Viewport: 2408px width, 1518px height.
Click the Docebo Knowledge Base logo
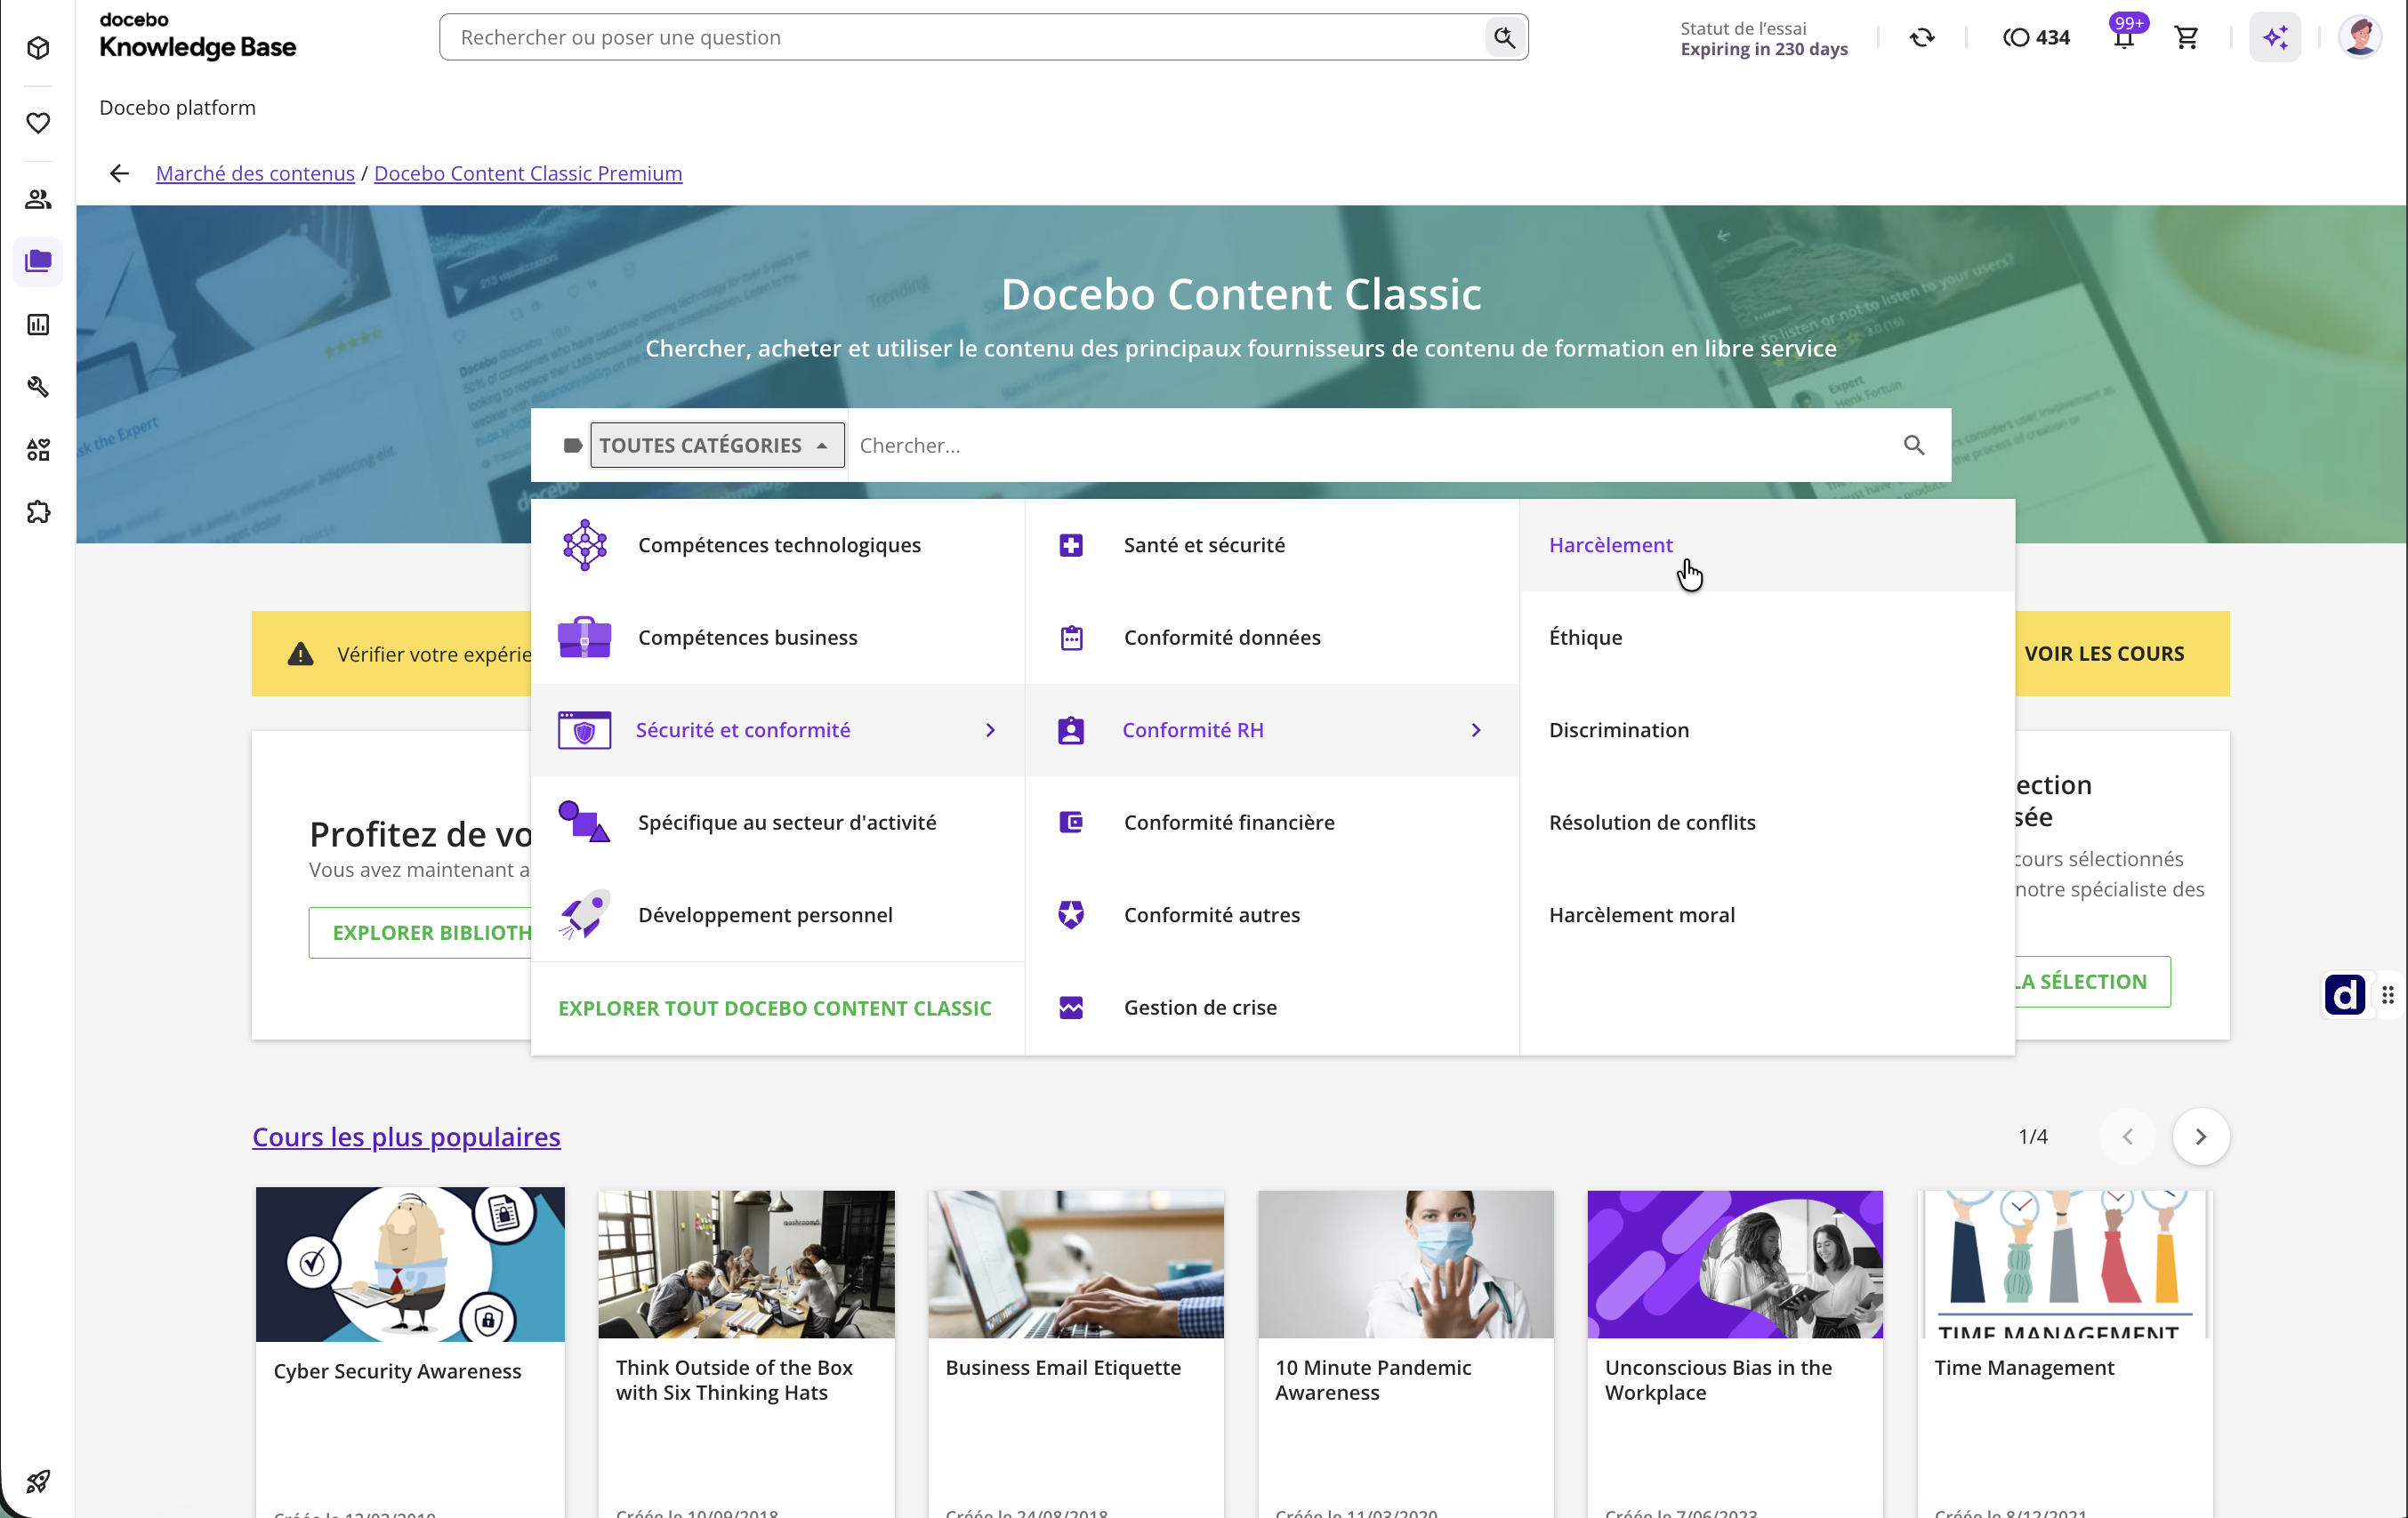click(198, 36)
